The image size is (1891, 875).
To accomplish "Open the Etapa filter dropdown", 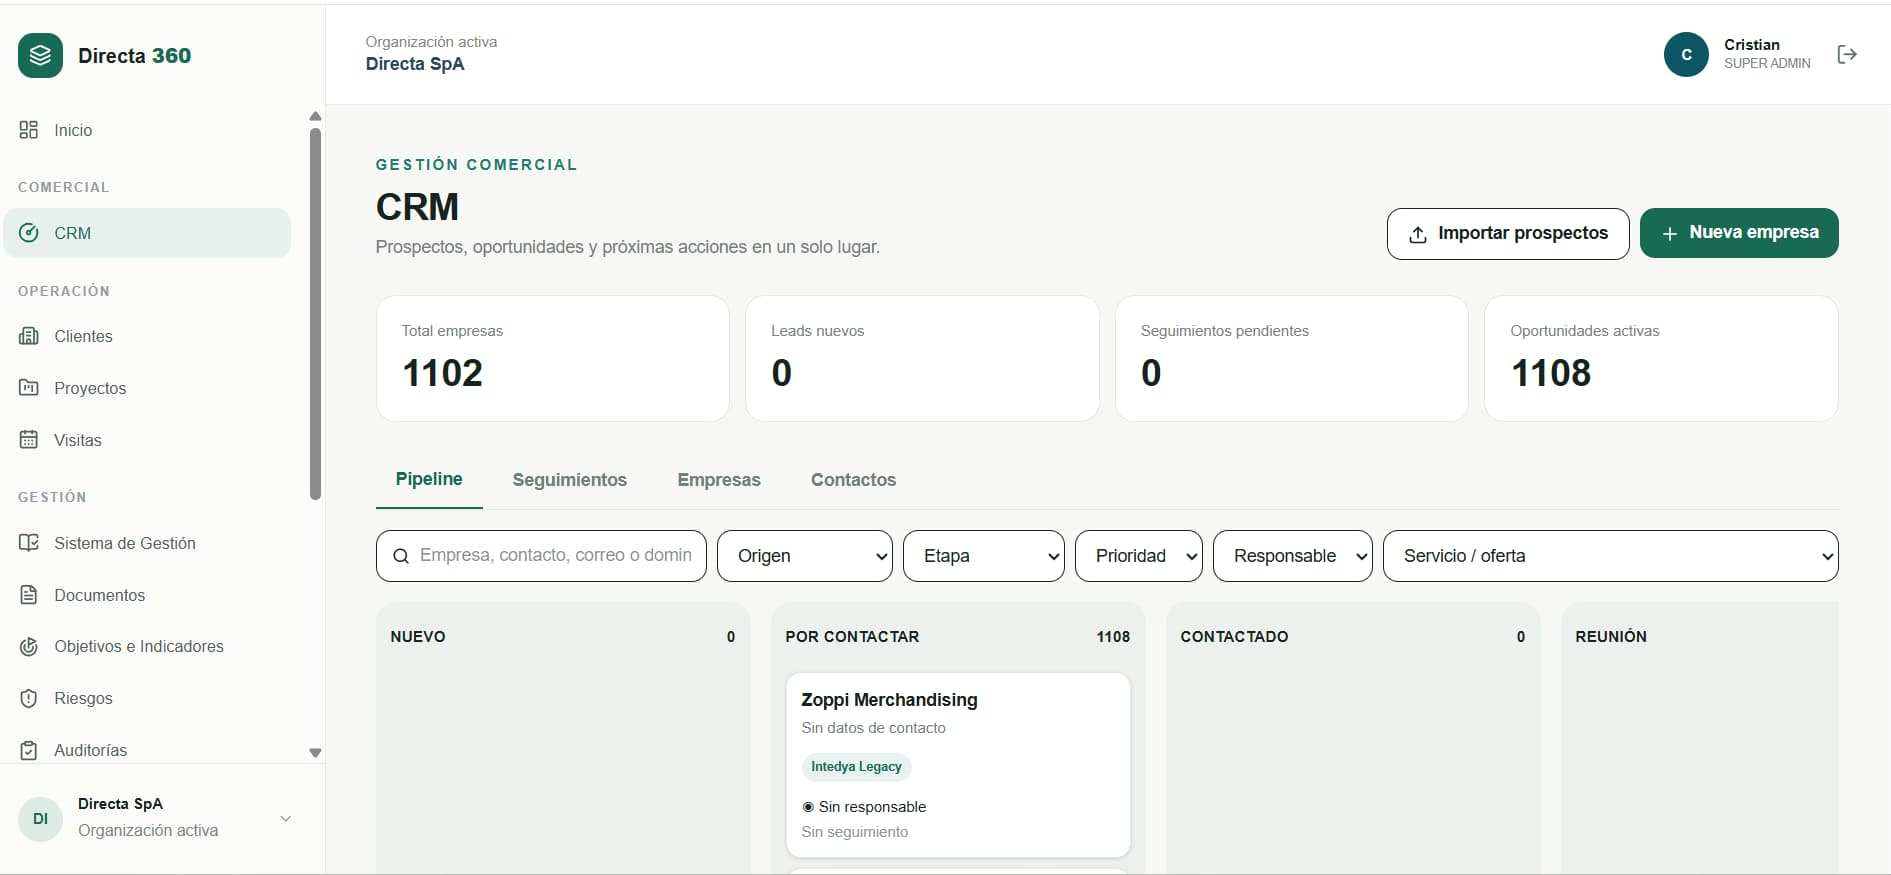I will (984, 556).
